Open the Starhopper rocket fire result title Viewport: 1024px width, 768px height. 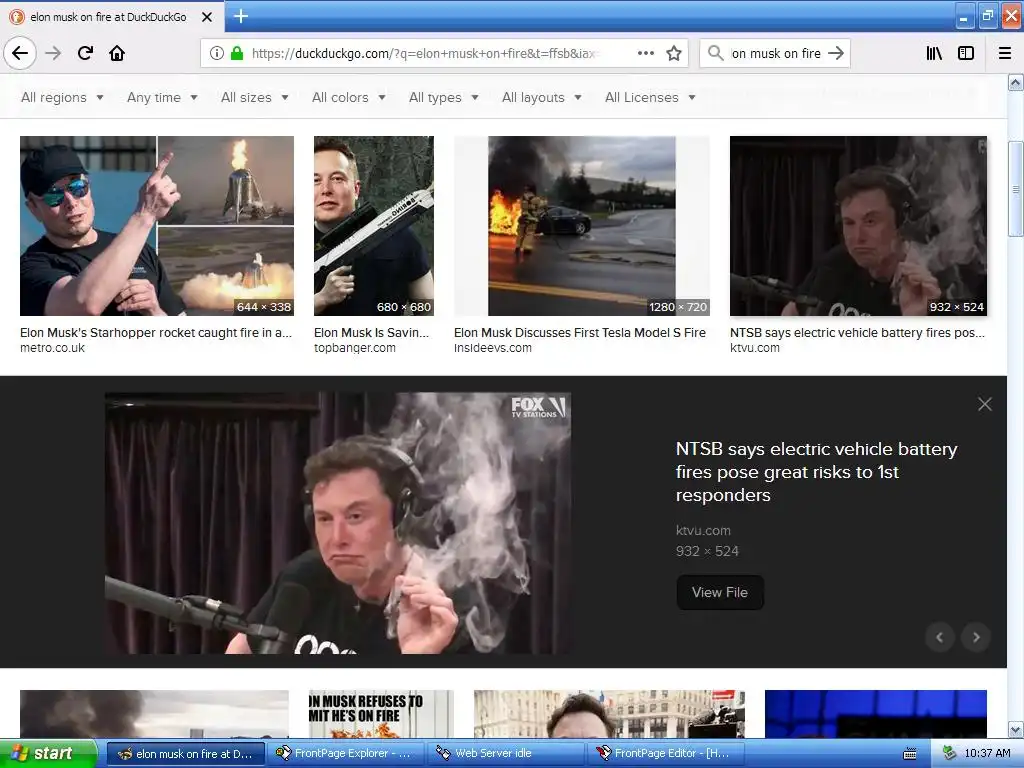(x=156, y=332)
